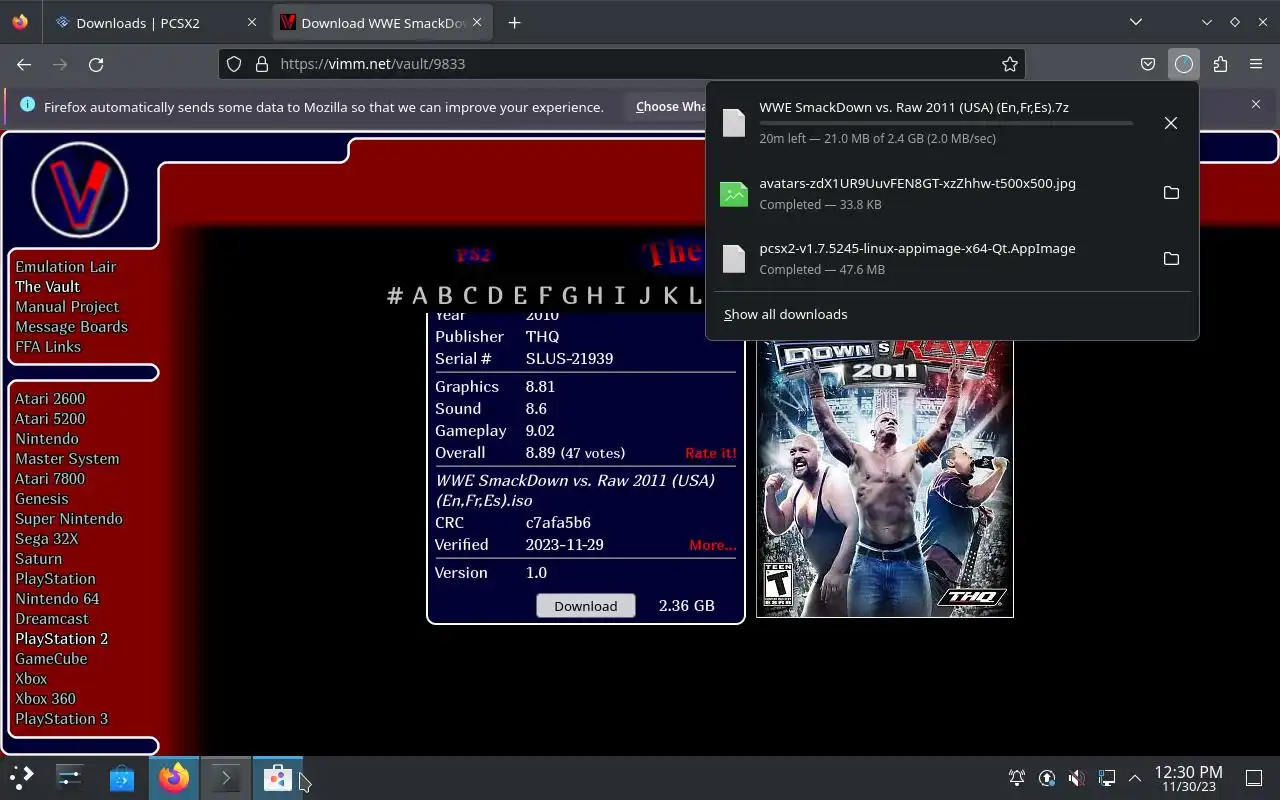Select Nintendo 64 system link

57,599
